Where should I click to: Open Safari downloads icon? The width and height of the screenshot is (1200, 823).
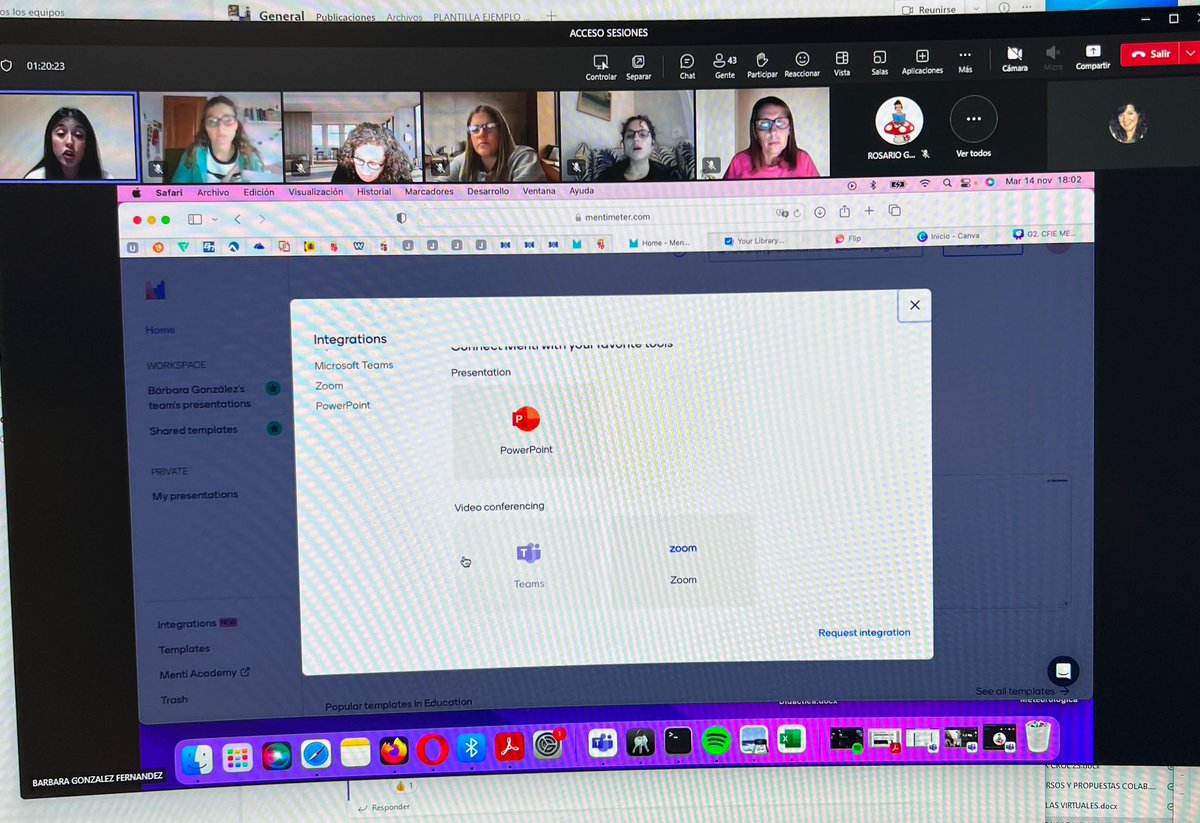(x=819, y=212)
